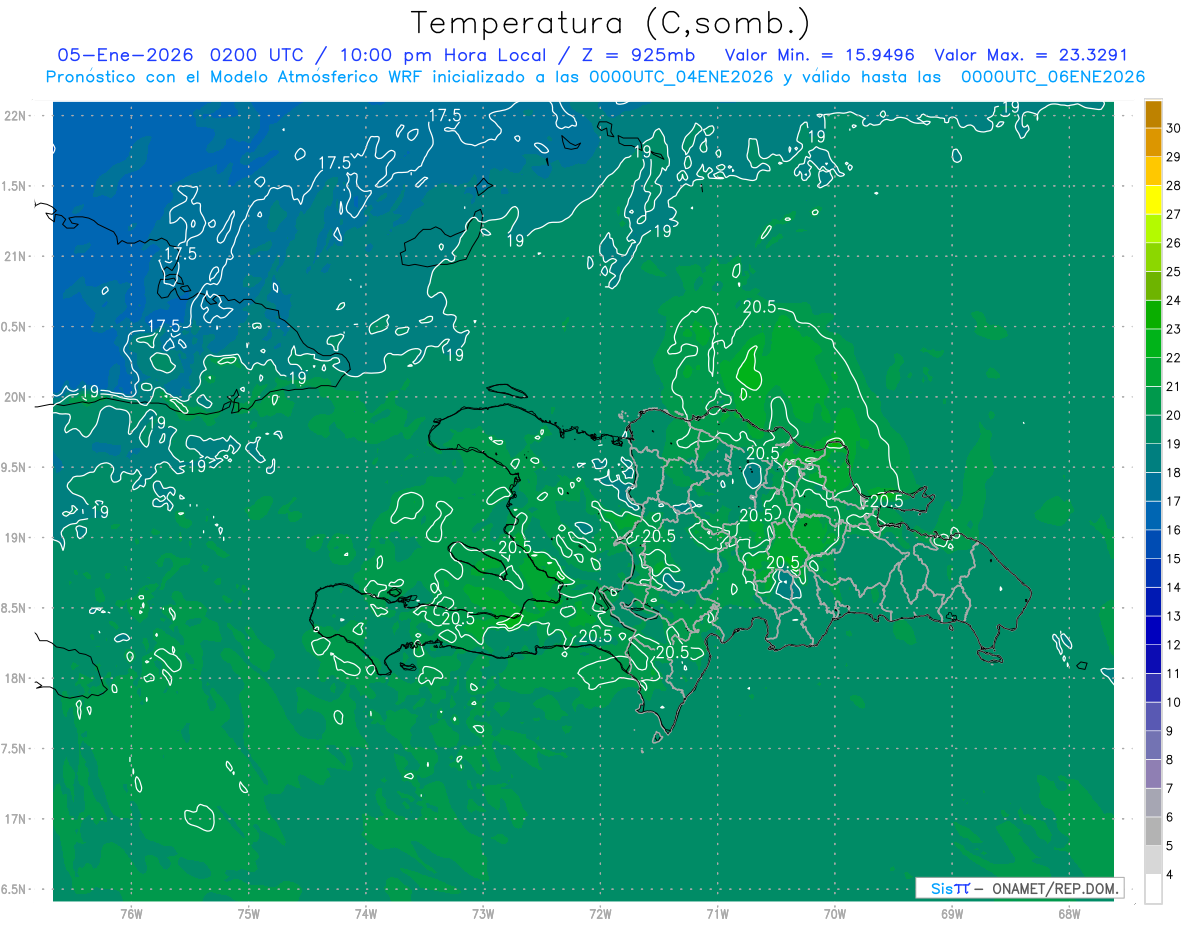Click the 'Valor Max. = 23.3291' readout
This screenshot has width=1200, height=927.
pos(1030,56)
